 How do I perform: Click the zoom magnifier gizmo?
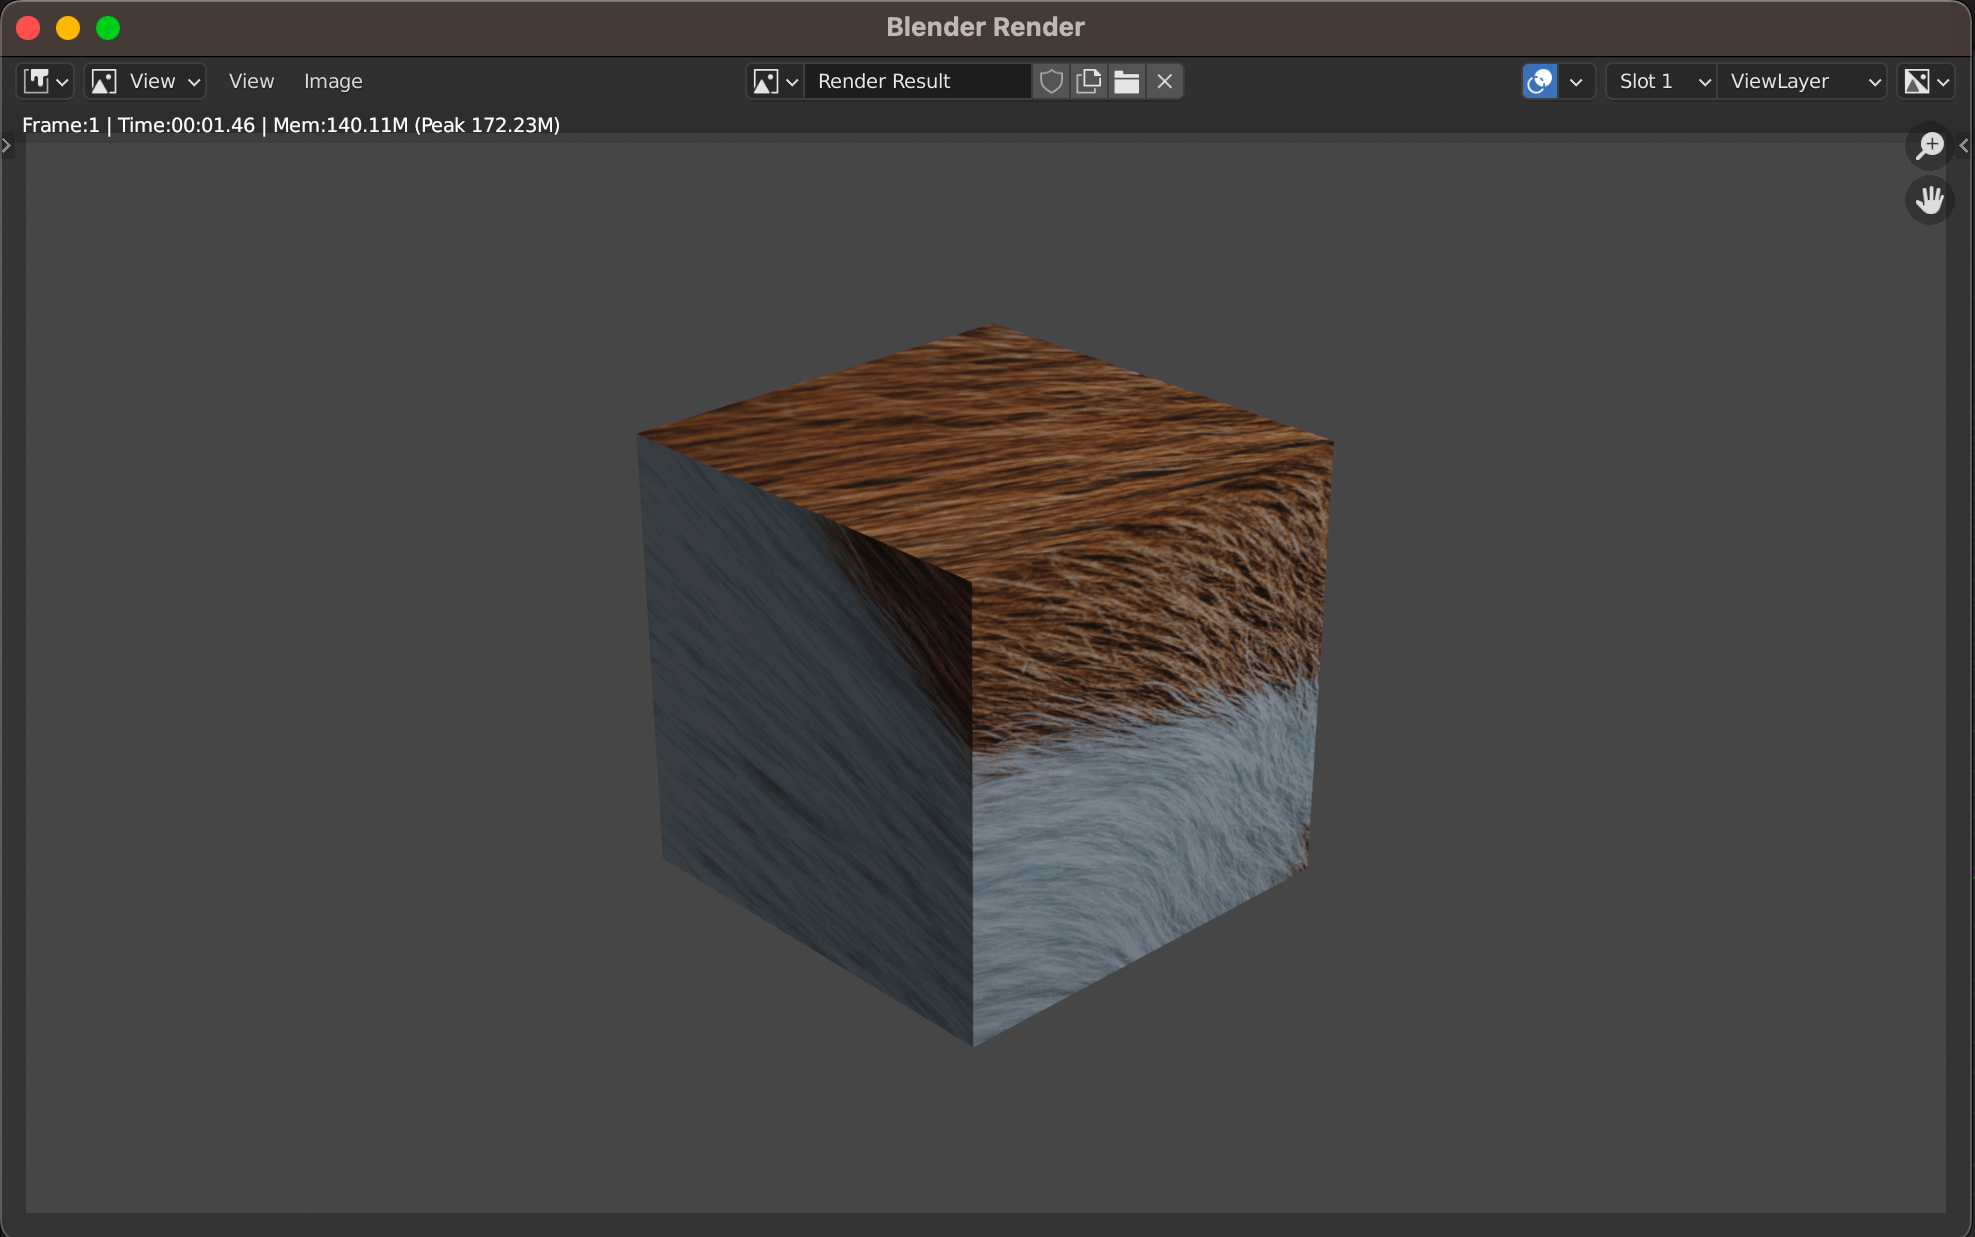click(1929, 146)
